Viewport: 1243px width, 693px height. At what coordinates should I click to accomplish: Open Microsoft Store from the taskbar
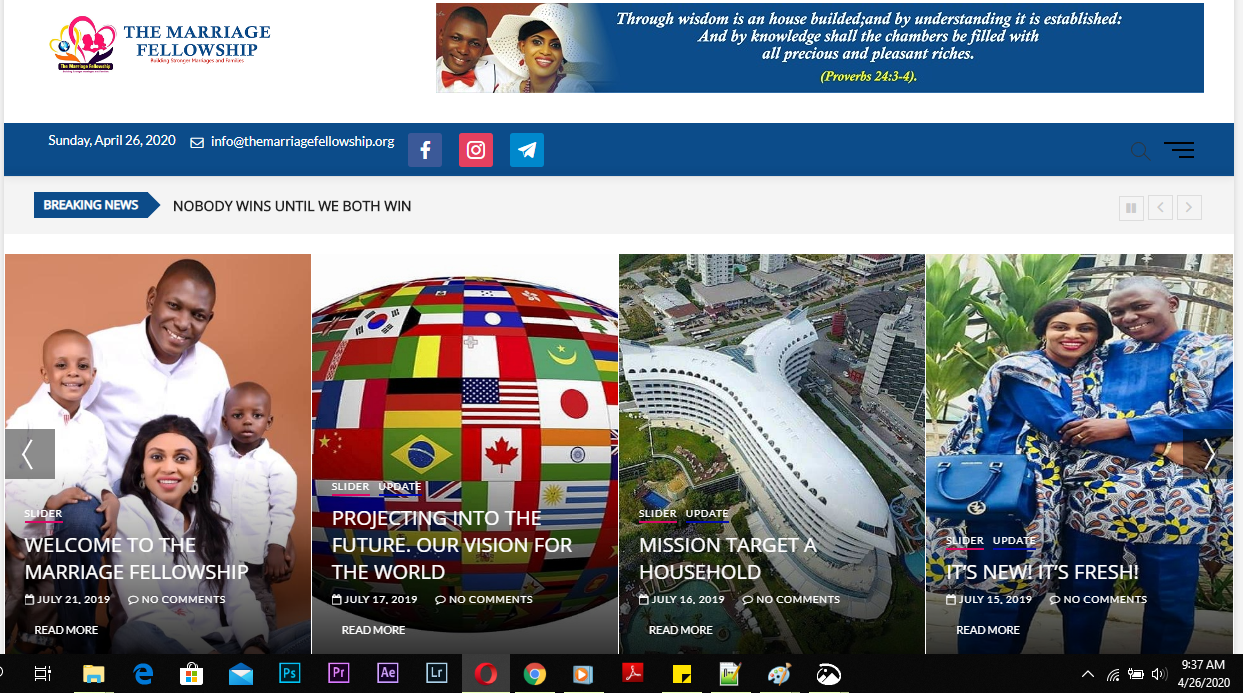point(192,674)
